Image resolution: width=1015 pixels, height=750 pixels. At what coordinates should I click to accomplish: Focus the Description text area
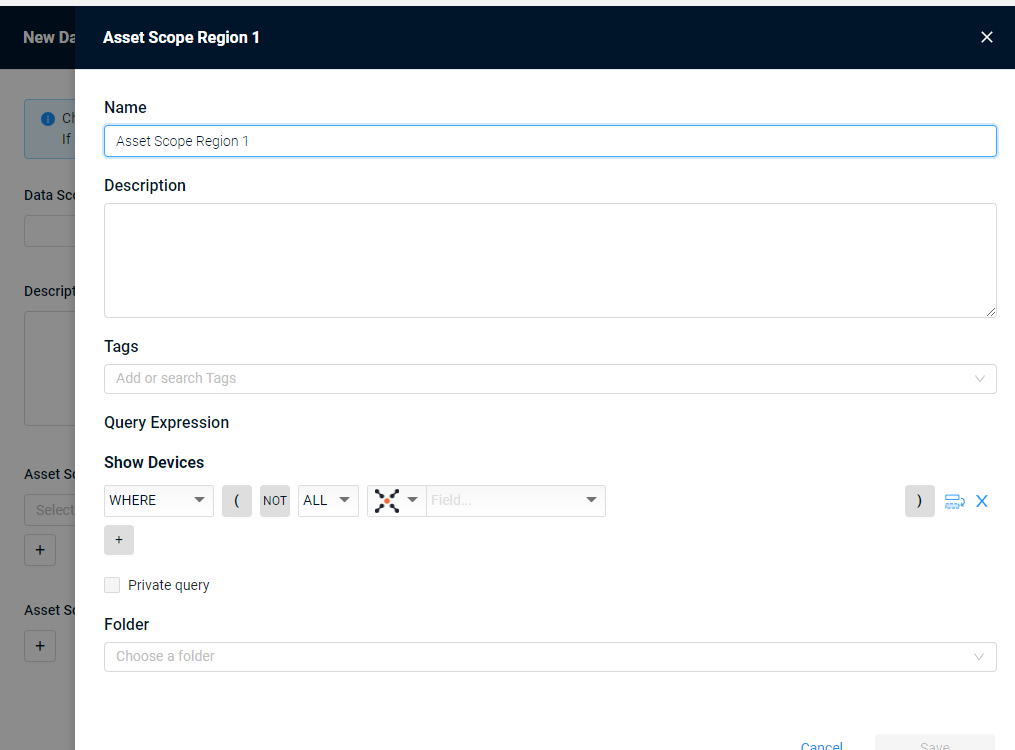click(550, 260)
